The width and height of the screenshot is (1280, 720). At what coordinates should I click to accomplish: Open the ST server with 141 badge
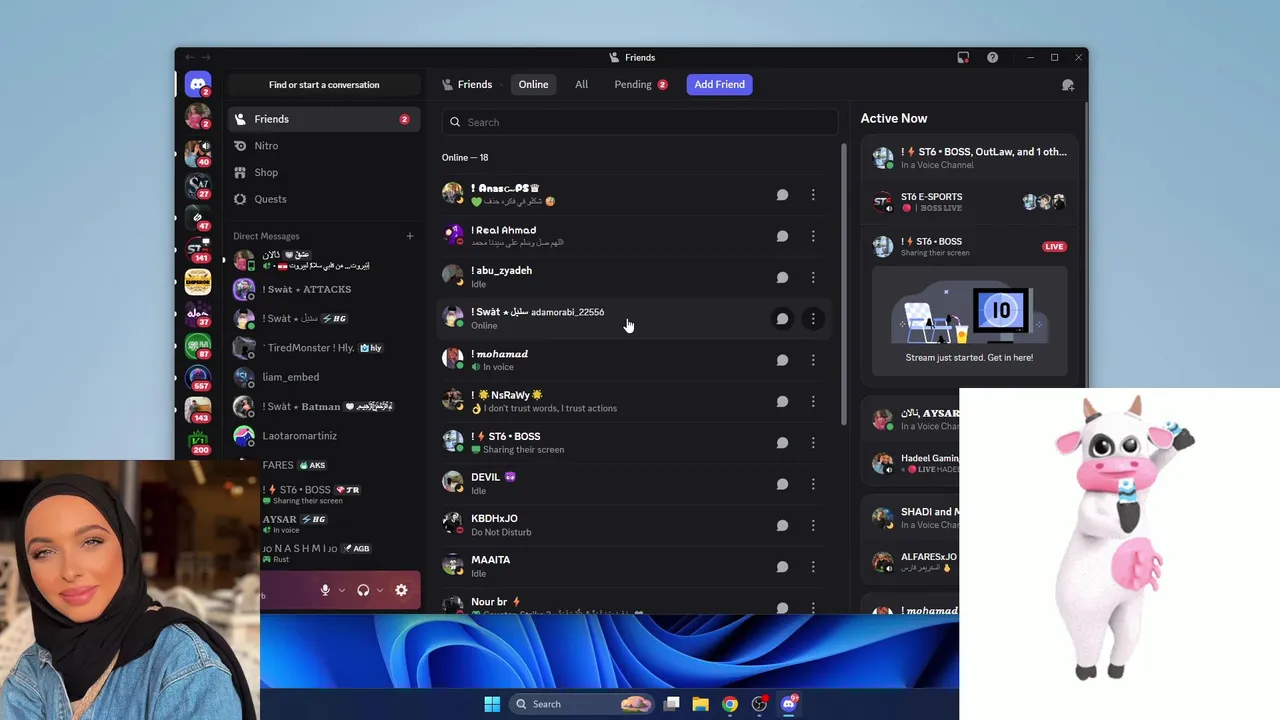198,250
